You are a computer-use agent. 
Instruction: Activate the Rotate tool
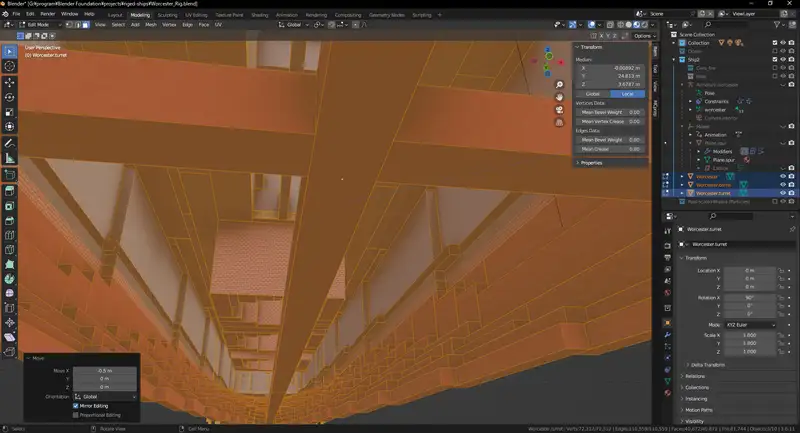(9, 97)
